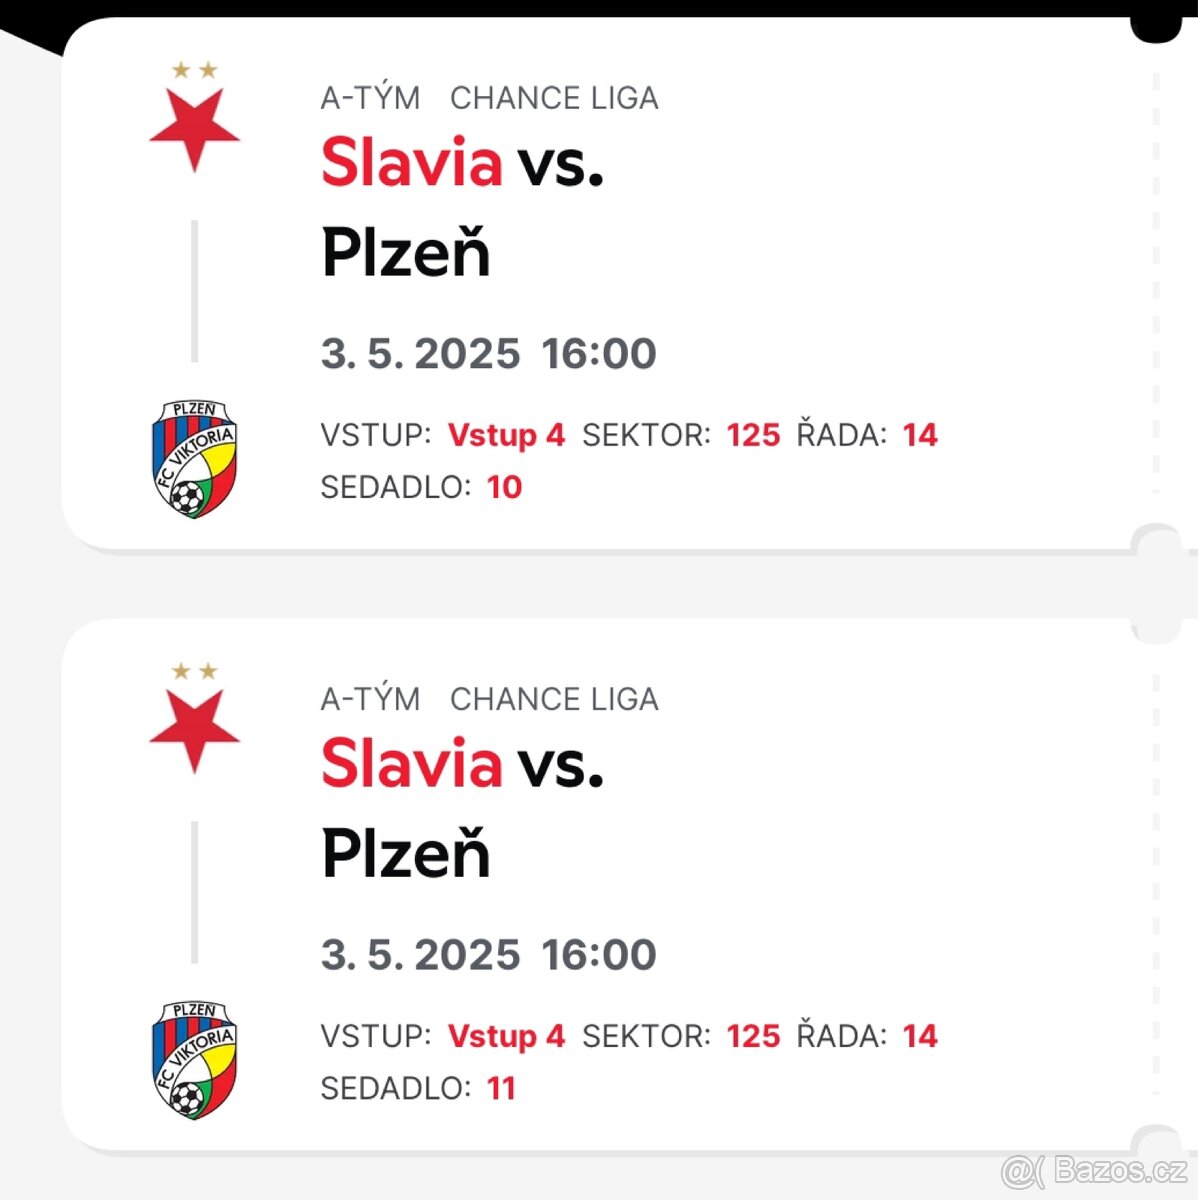Click the 16:00 time on second ticket
The image size is (1198, 1200).
click(x=599, y=955)
